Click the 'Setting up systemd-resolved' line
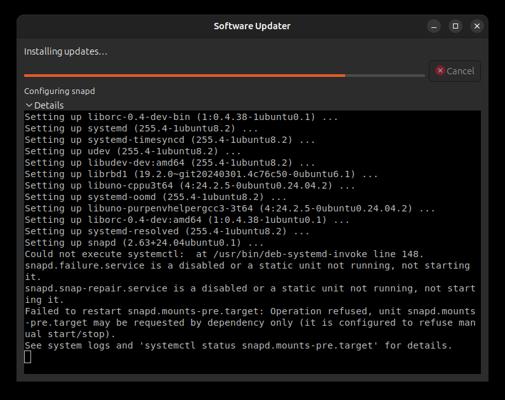505x400 pixels. click(167, 231)
